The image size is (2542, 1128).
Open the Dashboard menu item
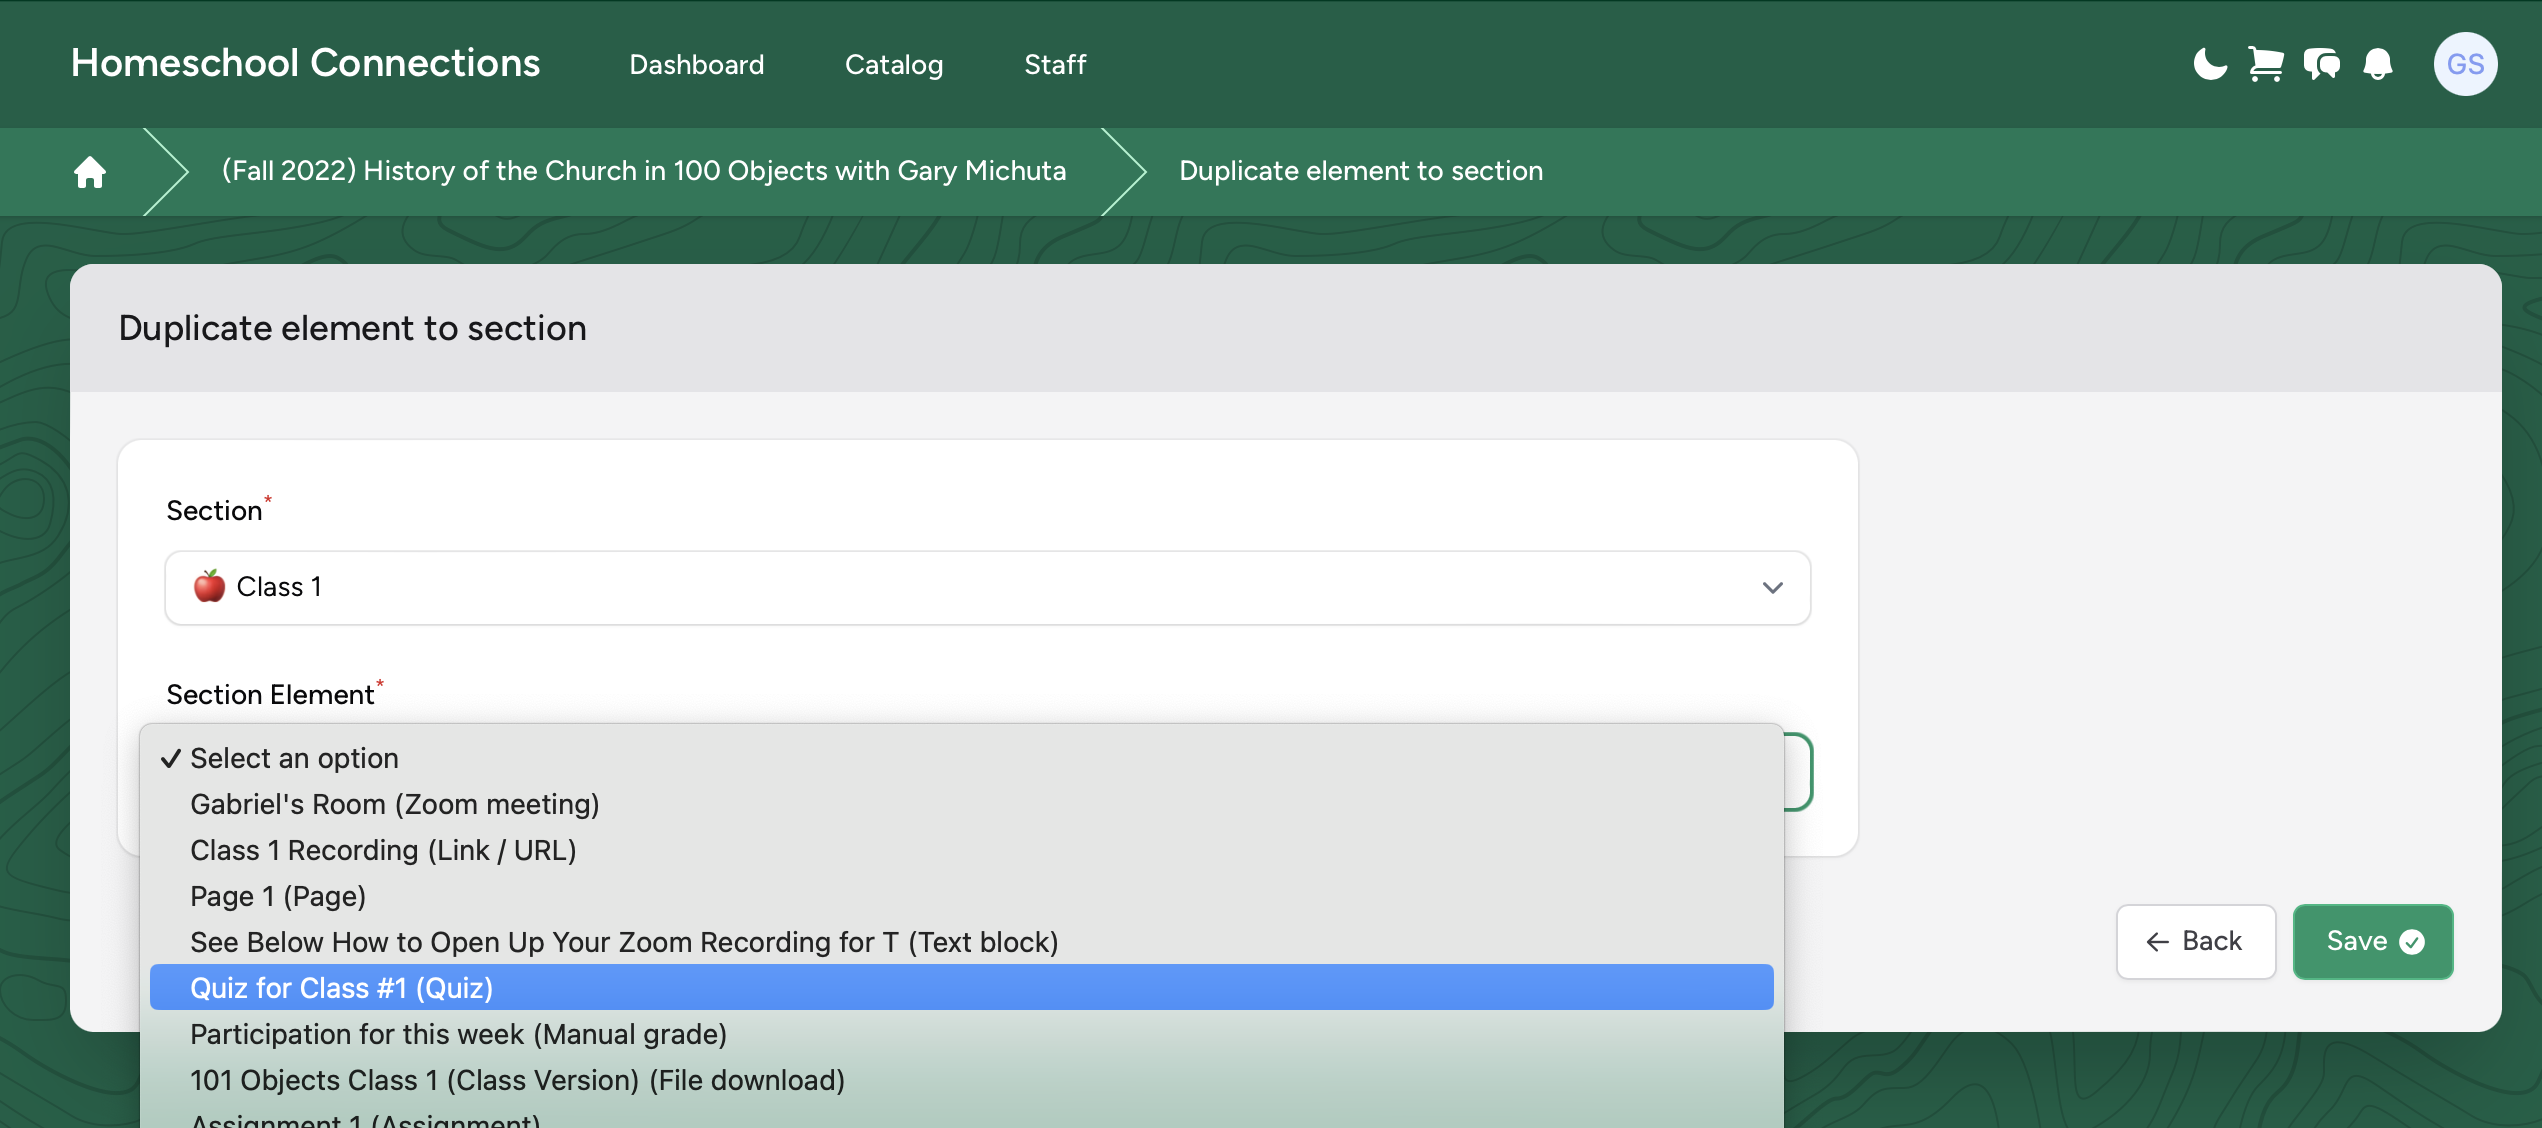pos(697,65)
